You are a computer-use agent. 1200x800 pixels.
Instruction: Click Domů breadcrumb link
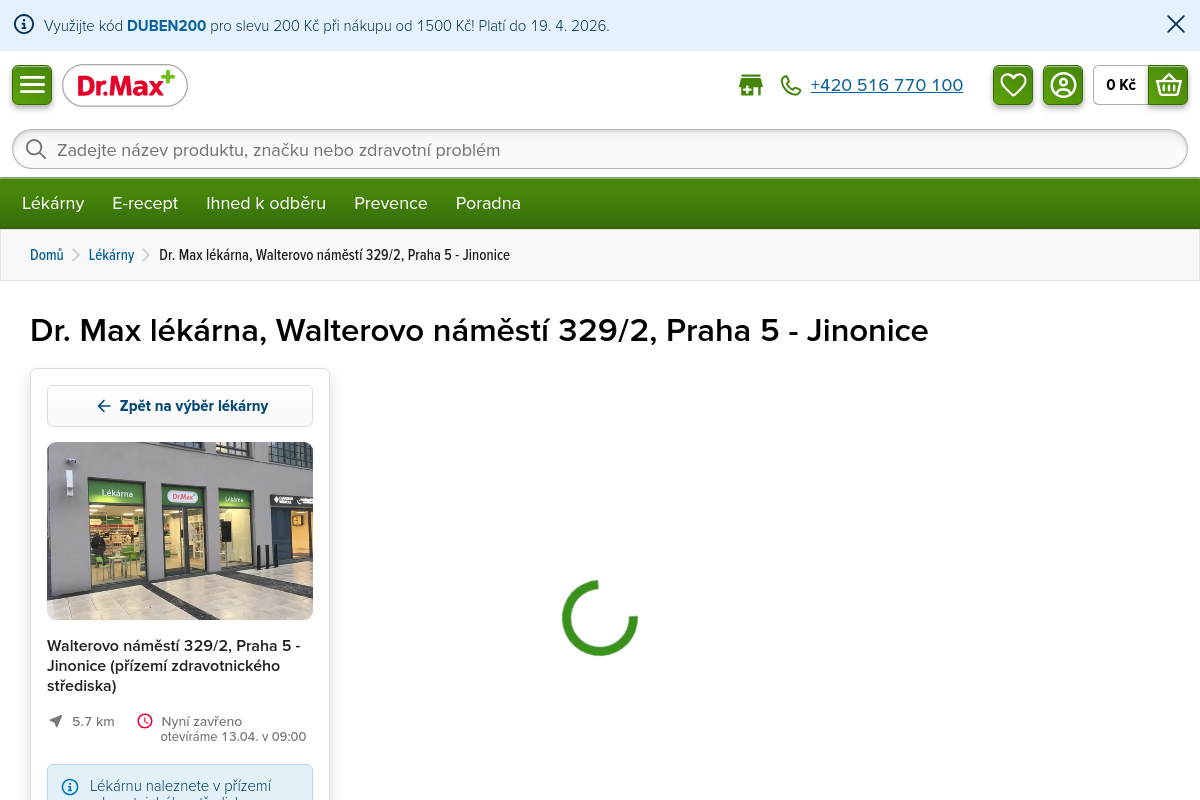tap(46, 255)
